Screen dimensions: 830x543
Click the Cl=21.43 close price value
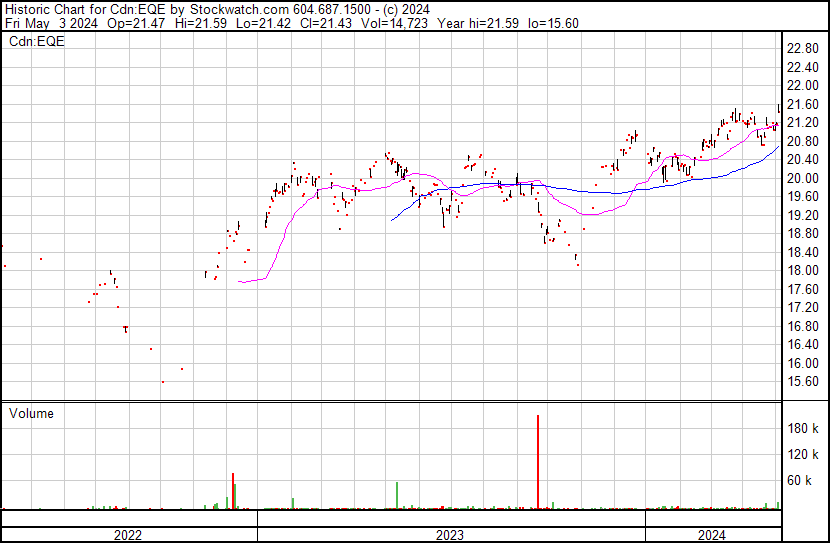[x=326, y=23]
